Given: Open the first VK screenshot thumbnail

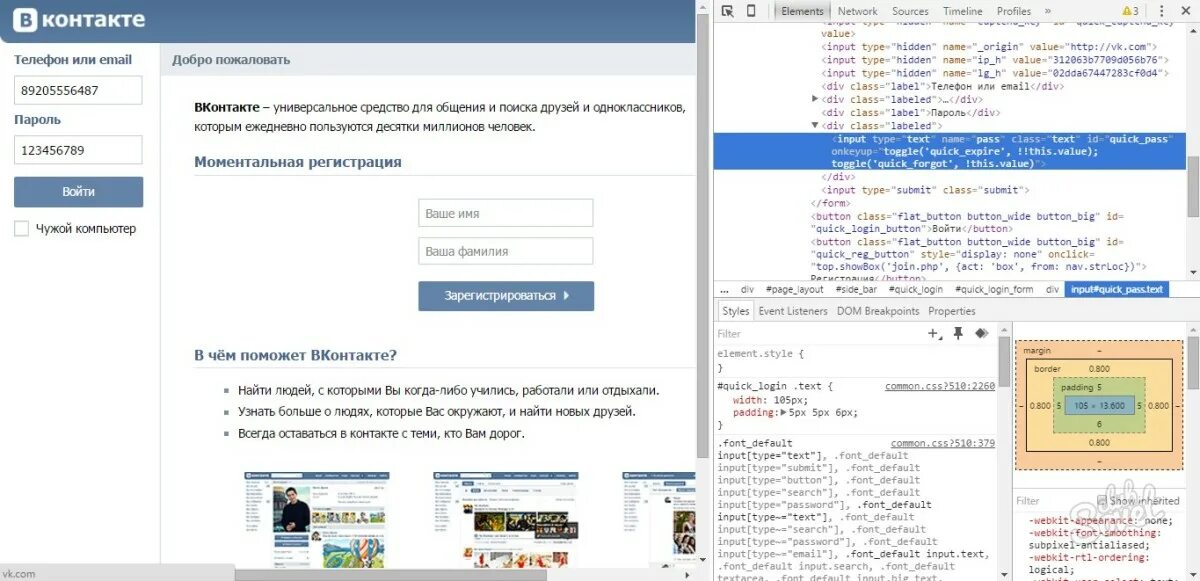Looking at the screenshot, I should 318,520.
